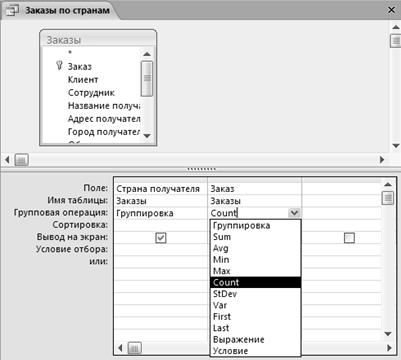Viewport: 401px width, 360px height.
Task: Choose Last from the dropdown list
Action: click(255, 328)
